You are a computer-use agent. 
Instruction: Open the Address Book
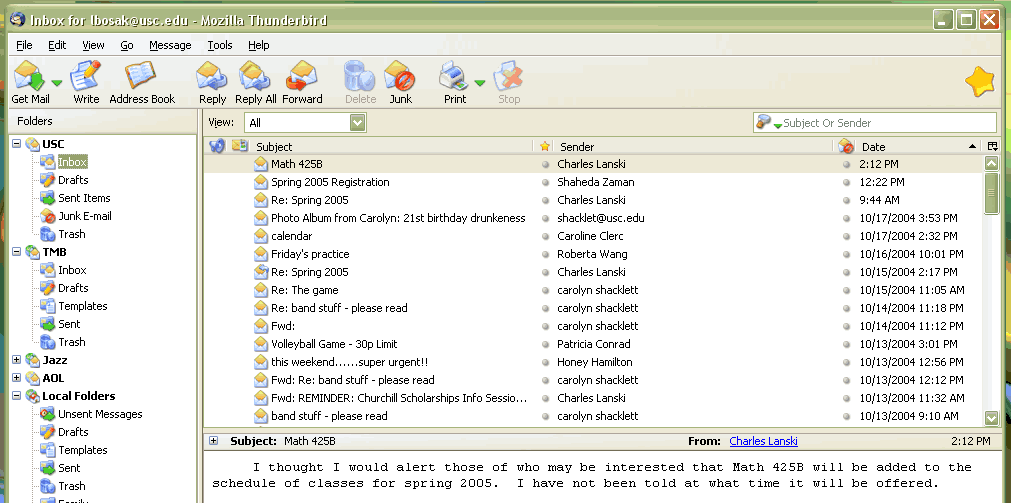[x=142, y=81]
